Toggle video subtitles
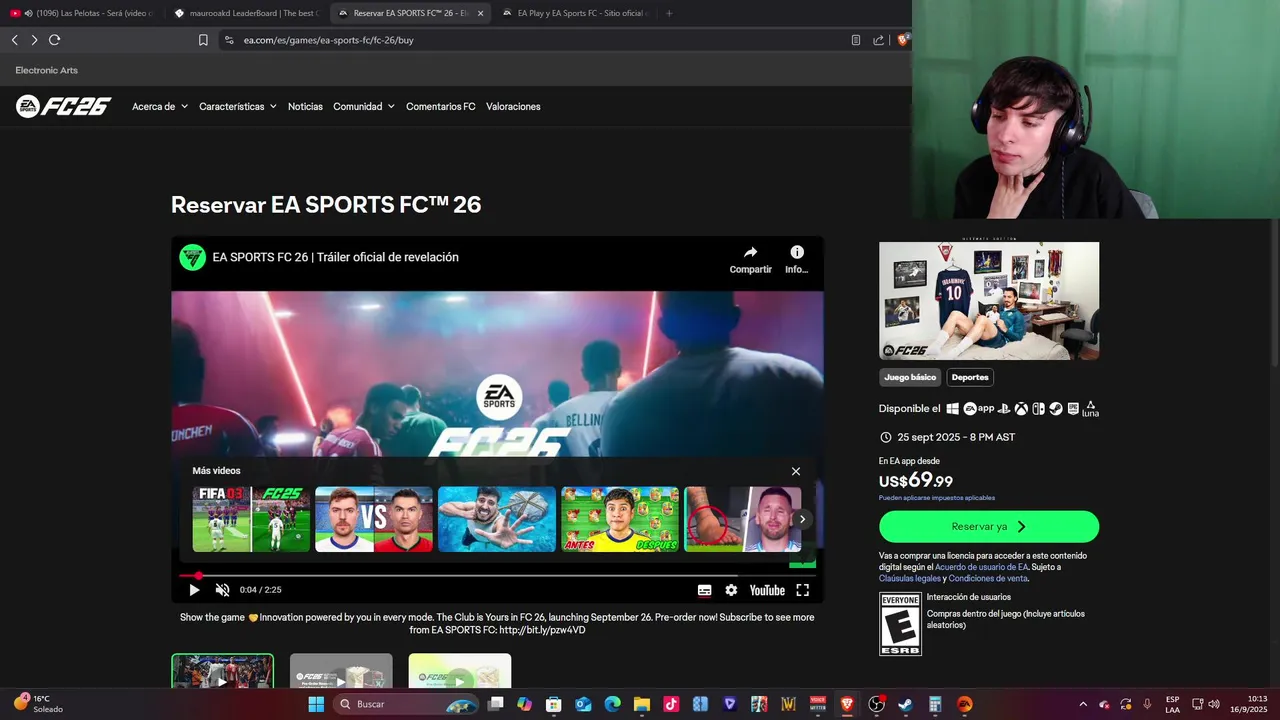Viewport: 1280px width, 720px height. coord(704,590)
